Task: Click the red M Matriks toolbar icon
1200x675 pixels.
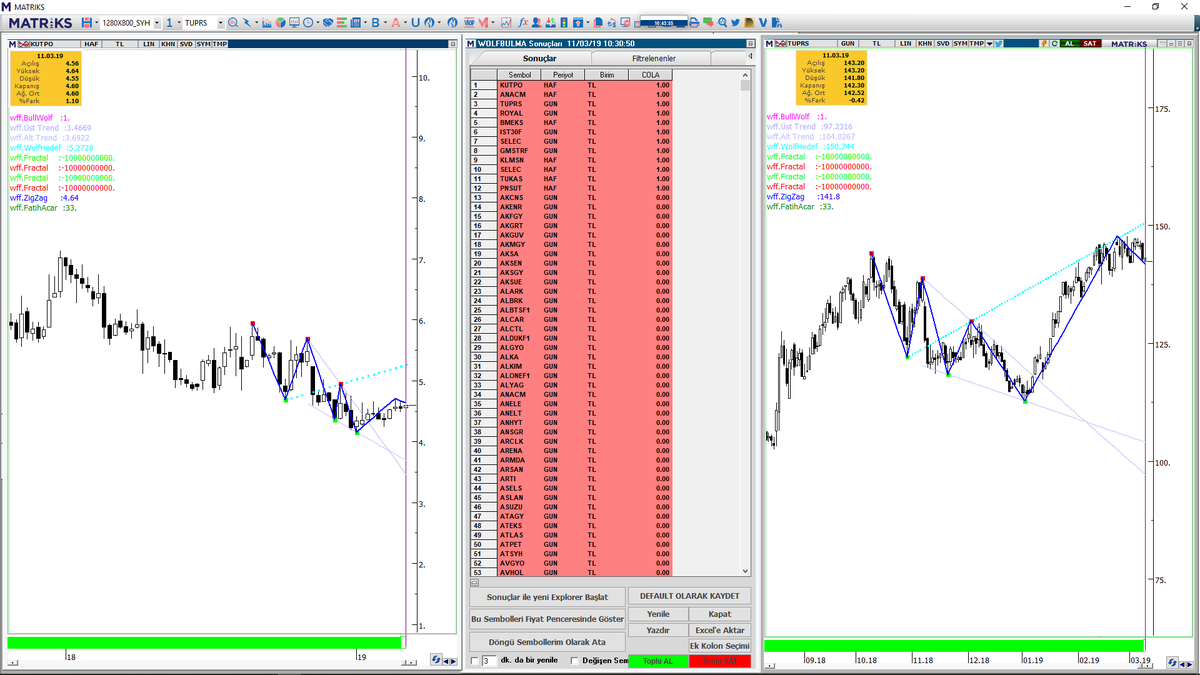Action: [483, 23]
